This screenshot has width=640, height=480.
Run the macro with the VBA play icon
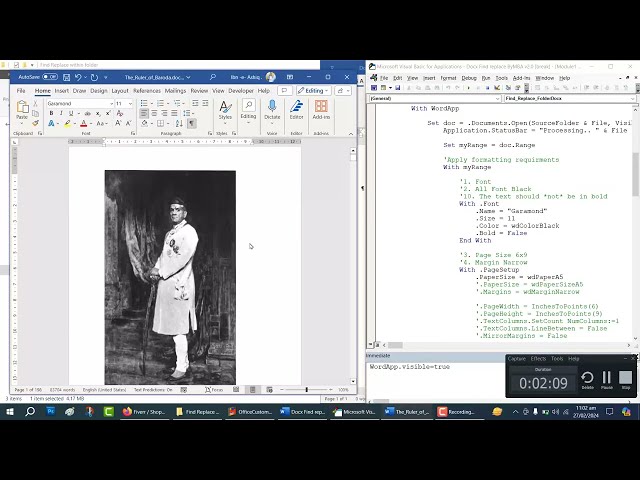click(469, 88)
